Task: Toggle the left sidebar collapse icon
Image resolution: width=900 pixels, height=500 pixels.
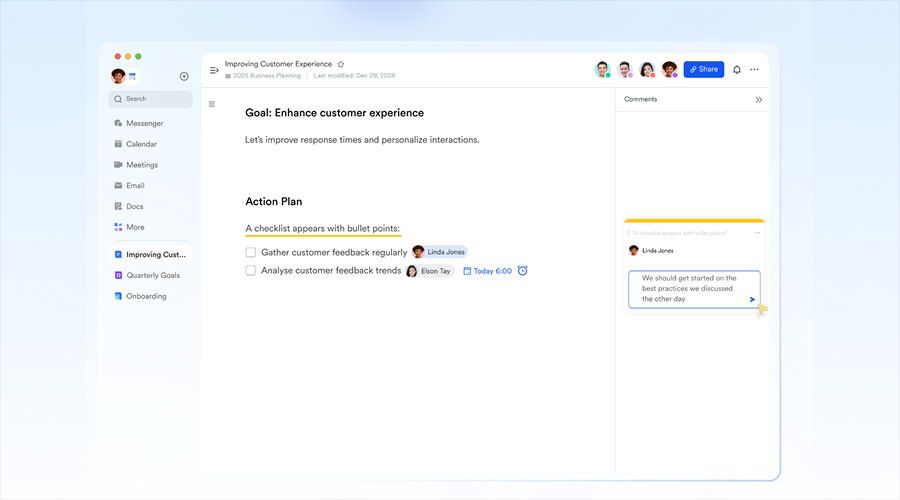Action: pos(214,70)
